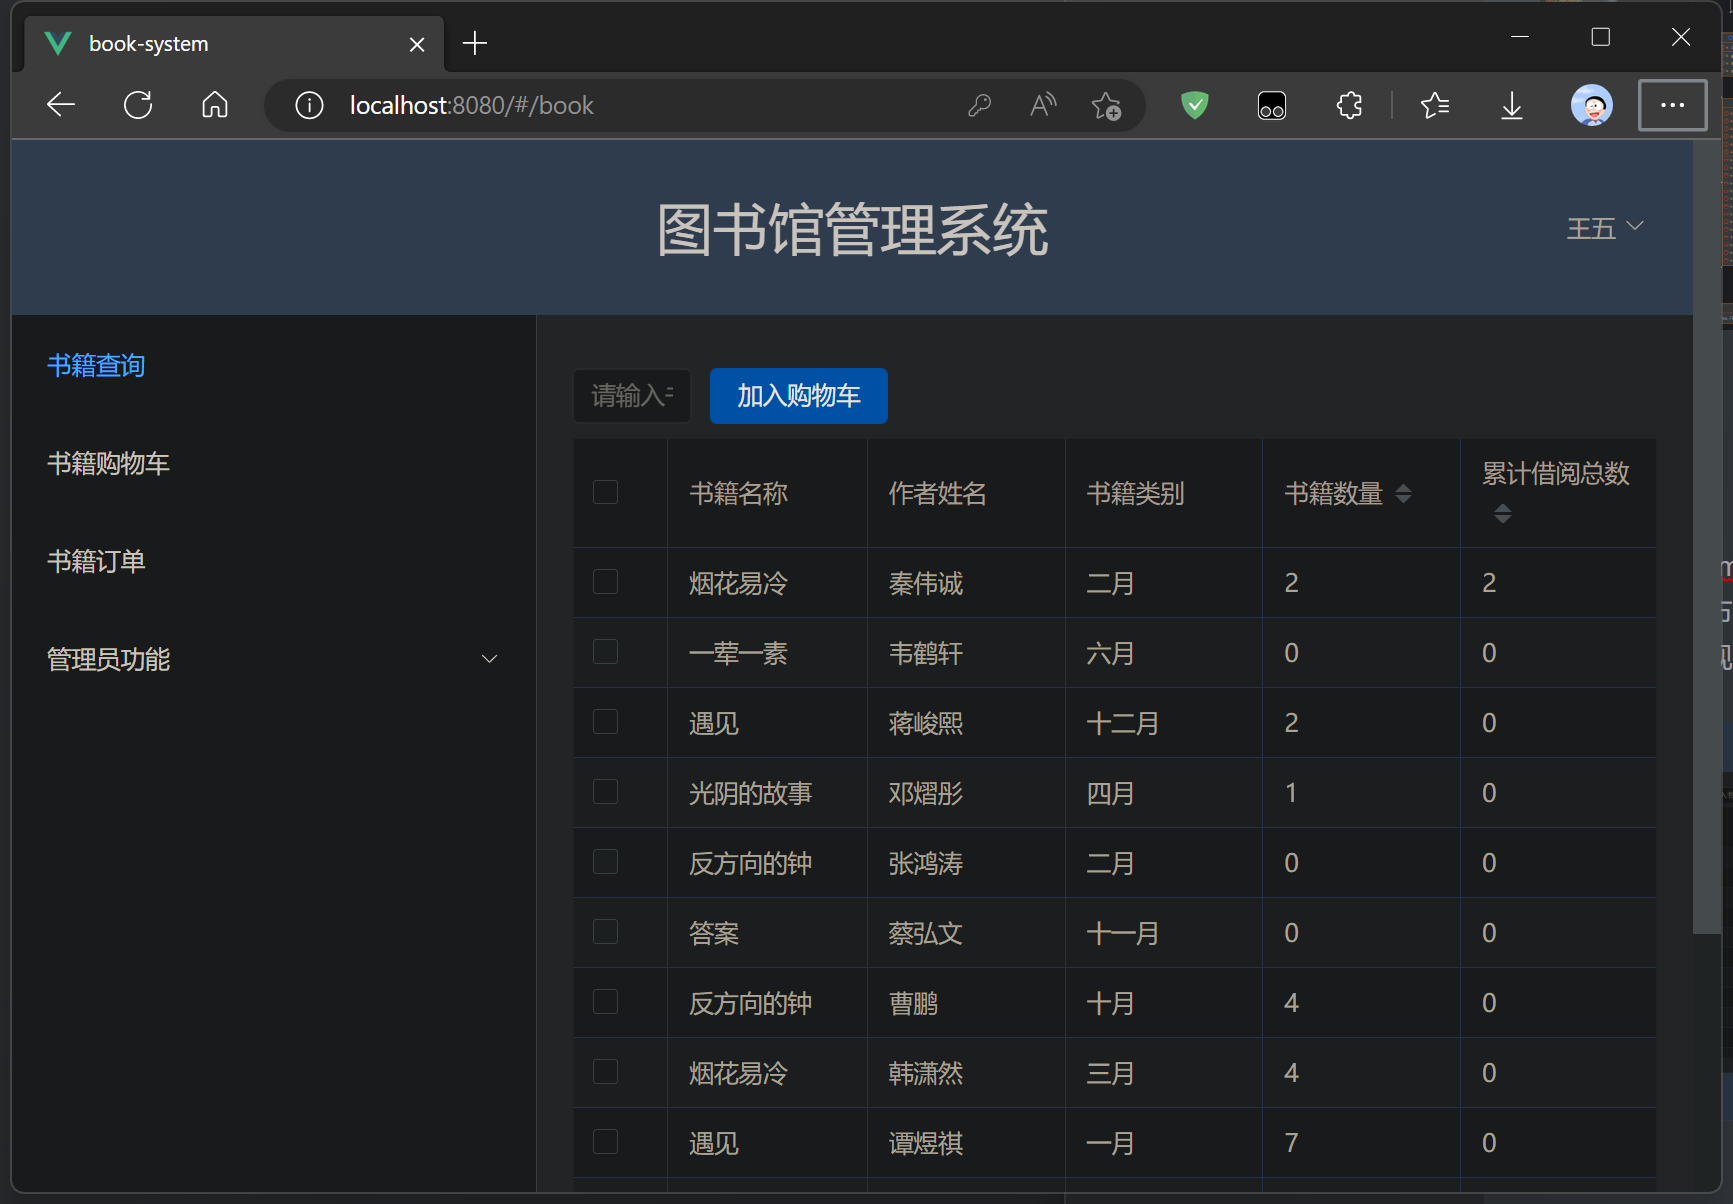The height and width of the screenshot is (1204, 1733).
Task: Click the category cell 四月
Action: [1110, 793]
